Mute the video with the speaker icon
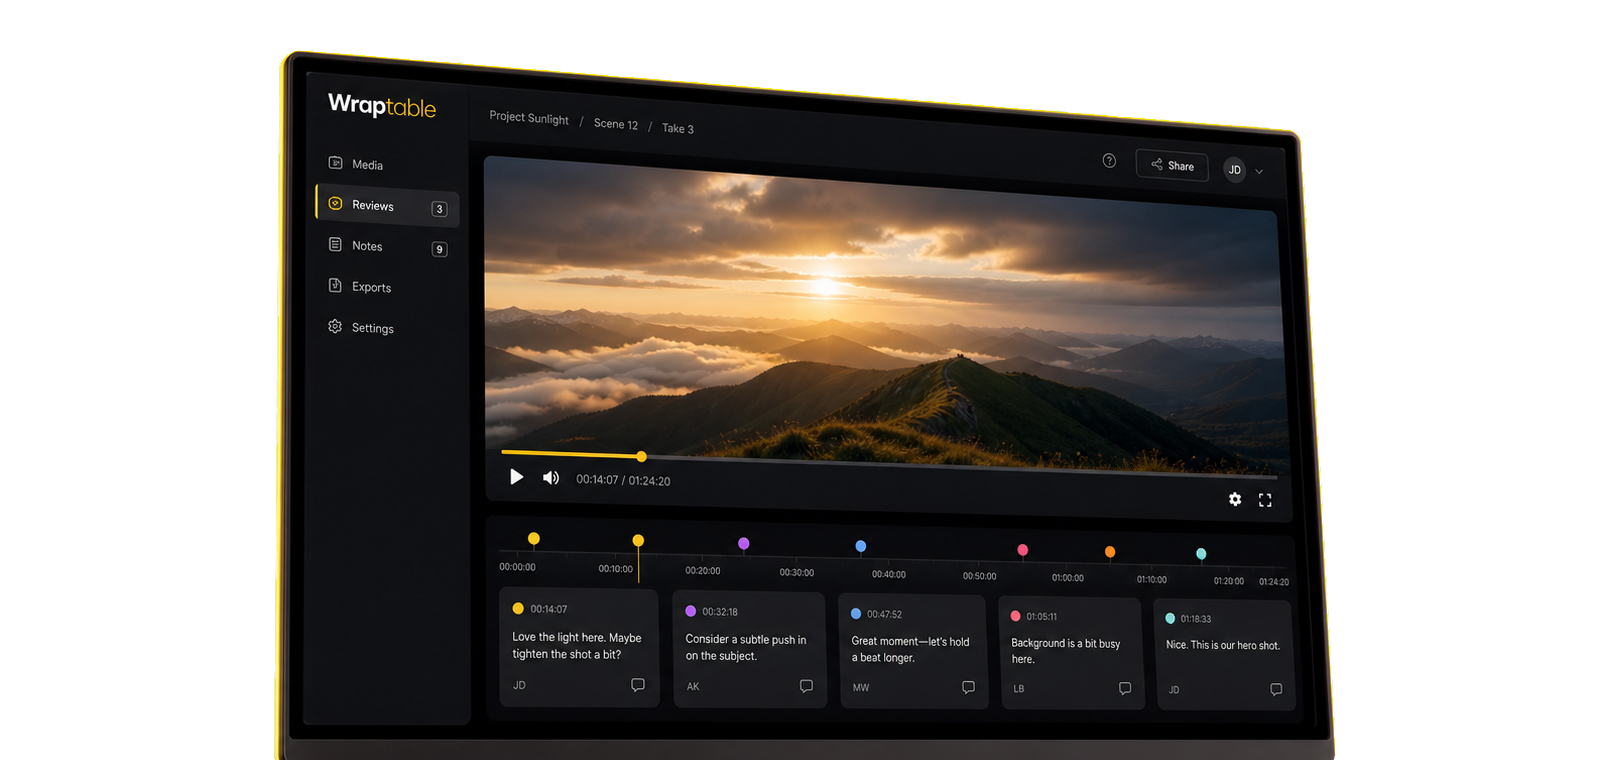 (x=551, y=478)
